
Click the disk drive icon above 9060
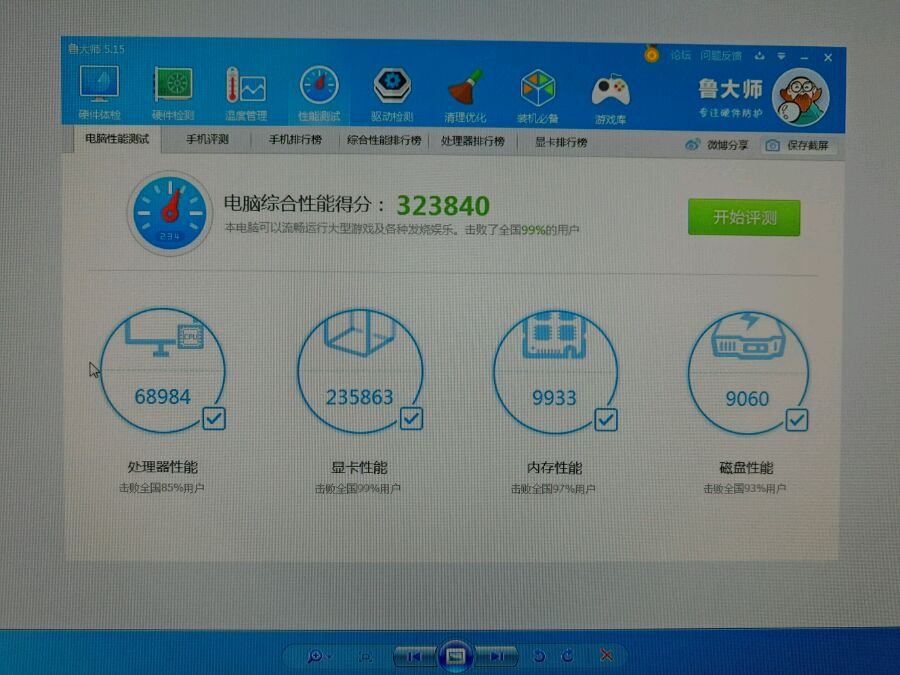point(748,337)
